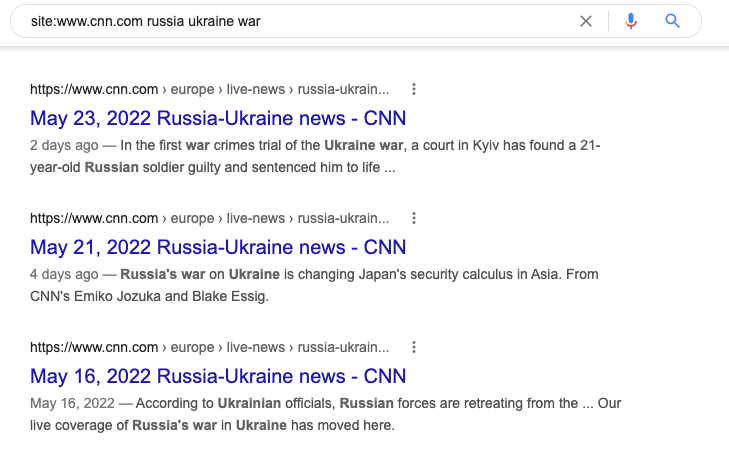Click the "2 days ago" timestamp
Screen dimensions: 729x458
64,146
